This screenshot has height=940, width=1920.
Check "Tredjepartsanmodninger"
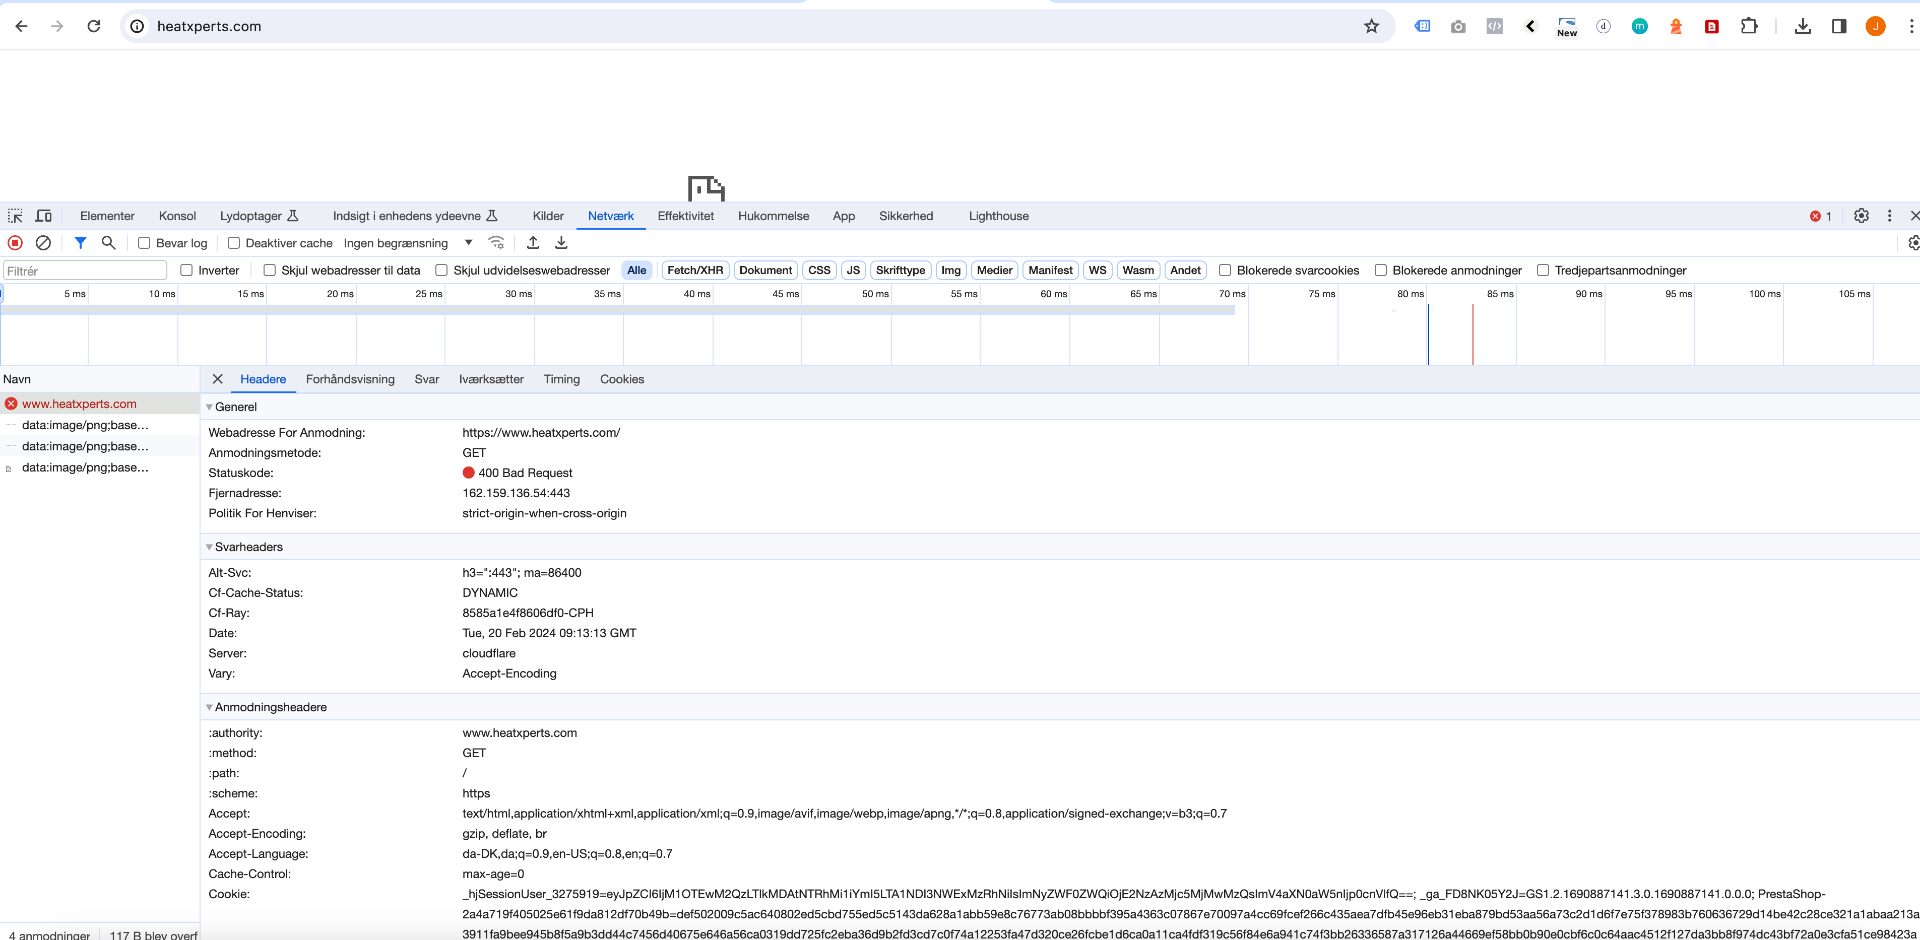pyautogui.click(x=1543, y=270)
